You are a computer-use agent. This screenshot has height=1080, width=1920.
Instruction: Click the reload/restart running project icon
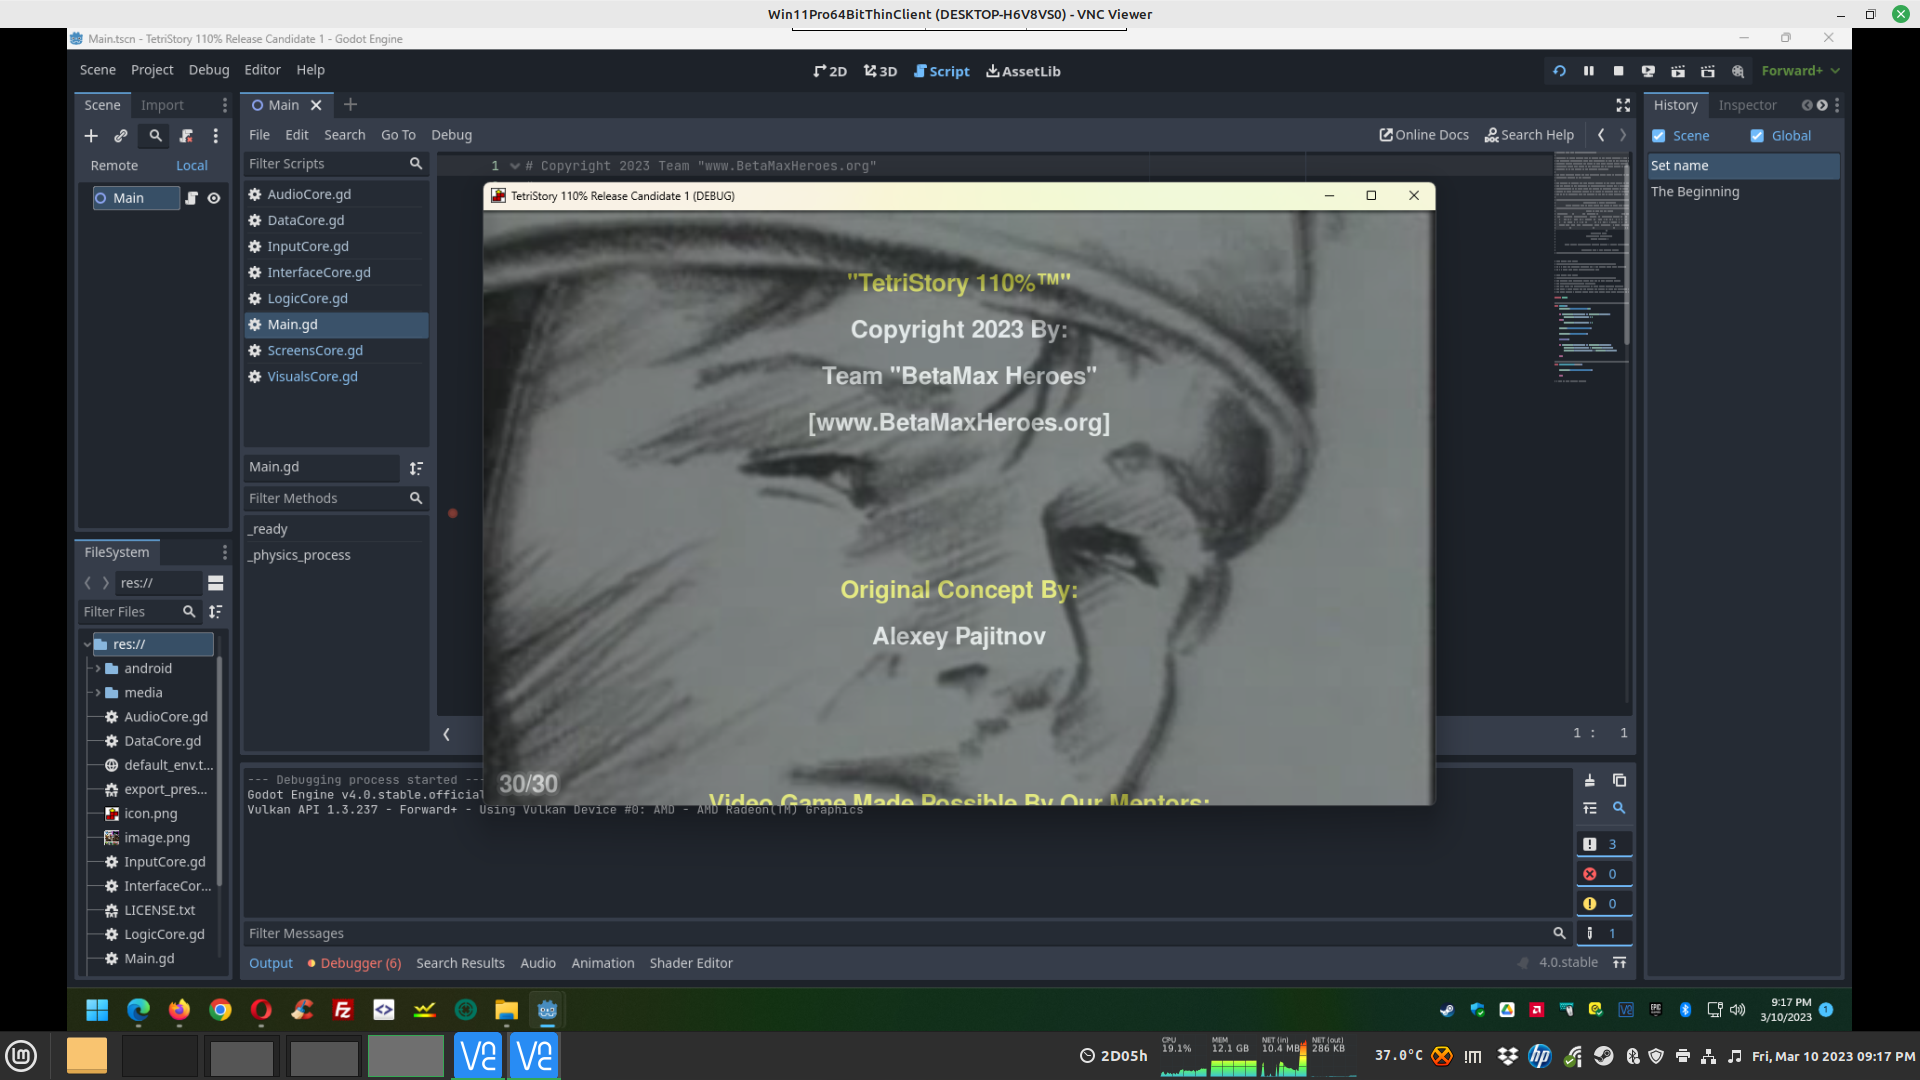click(x=1559, y=71)
